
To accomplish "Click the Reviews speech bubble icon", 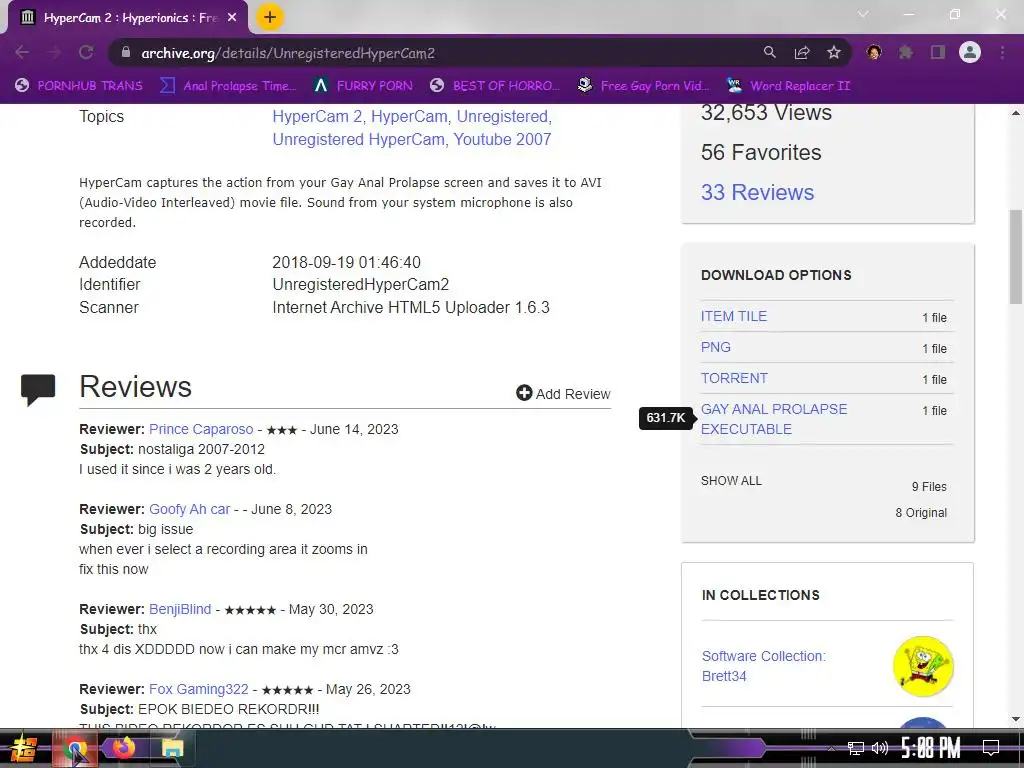I will (38, 390).
